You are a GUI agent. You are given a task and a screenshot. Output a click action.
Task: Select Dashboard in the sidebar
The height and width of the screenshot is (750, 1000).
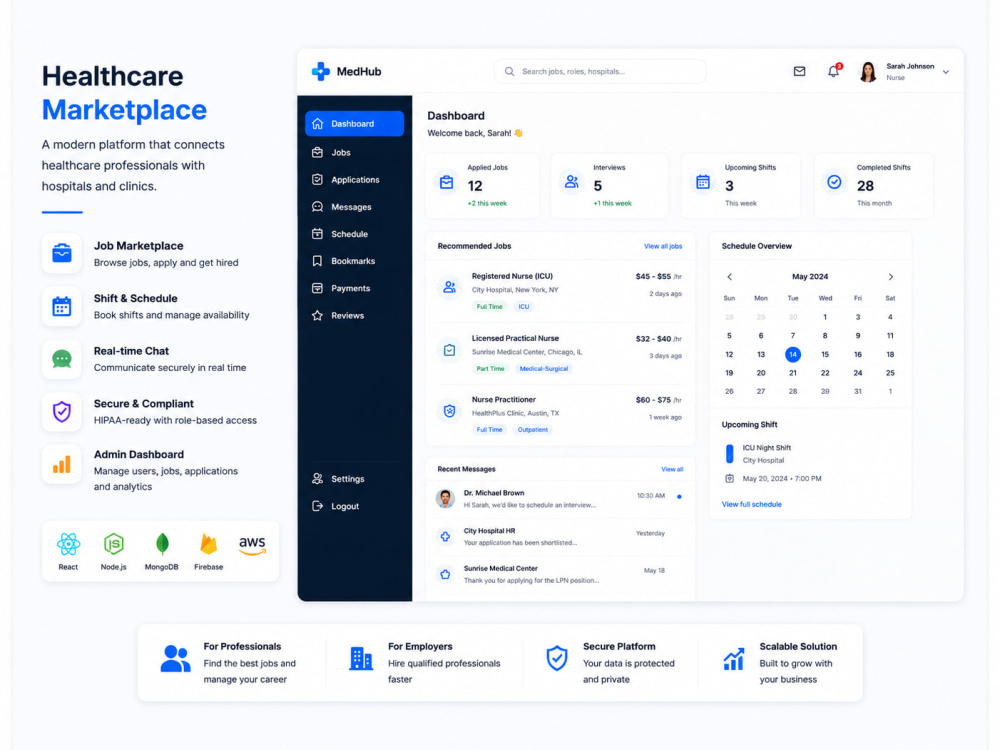[355, 124]
